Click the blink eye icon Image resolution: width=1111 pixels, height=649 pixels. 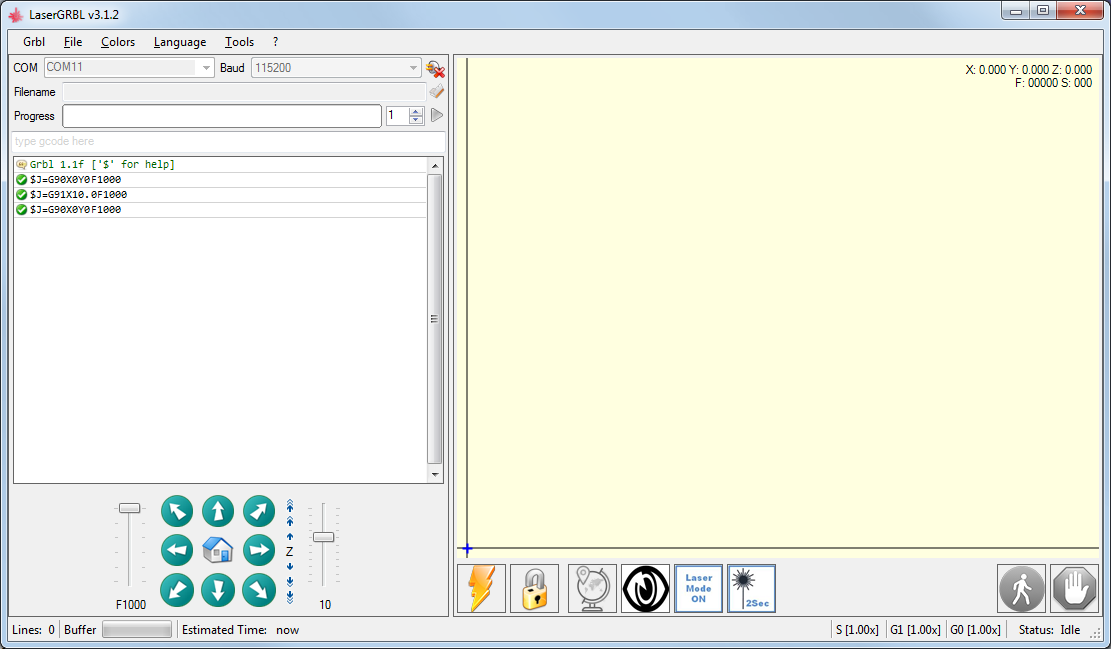(645, 588)
